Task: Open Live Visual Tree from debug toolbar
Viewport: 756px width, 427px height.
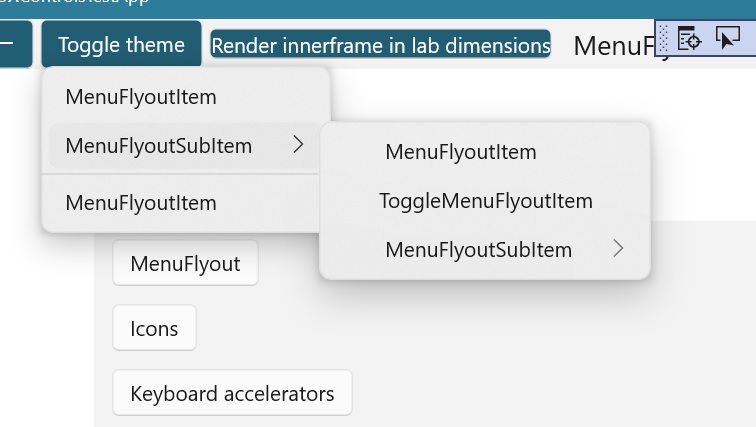Action: point(689,39)
